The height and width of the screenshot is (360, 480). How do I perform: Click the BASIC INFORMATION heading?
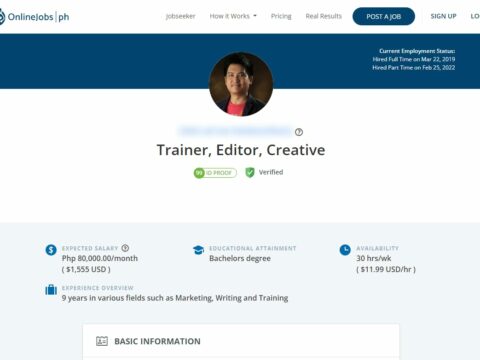[x=157, y=341]
